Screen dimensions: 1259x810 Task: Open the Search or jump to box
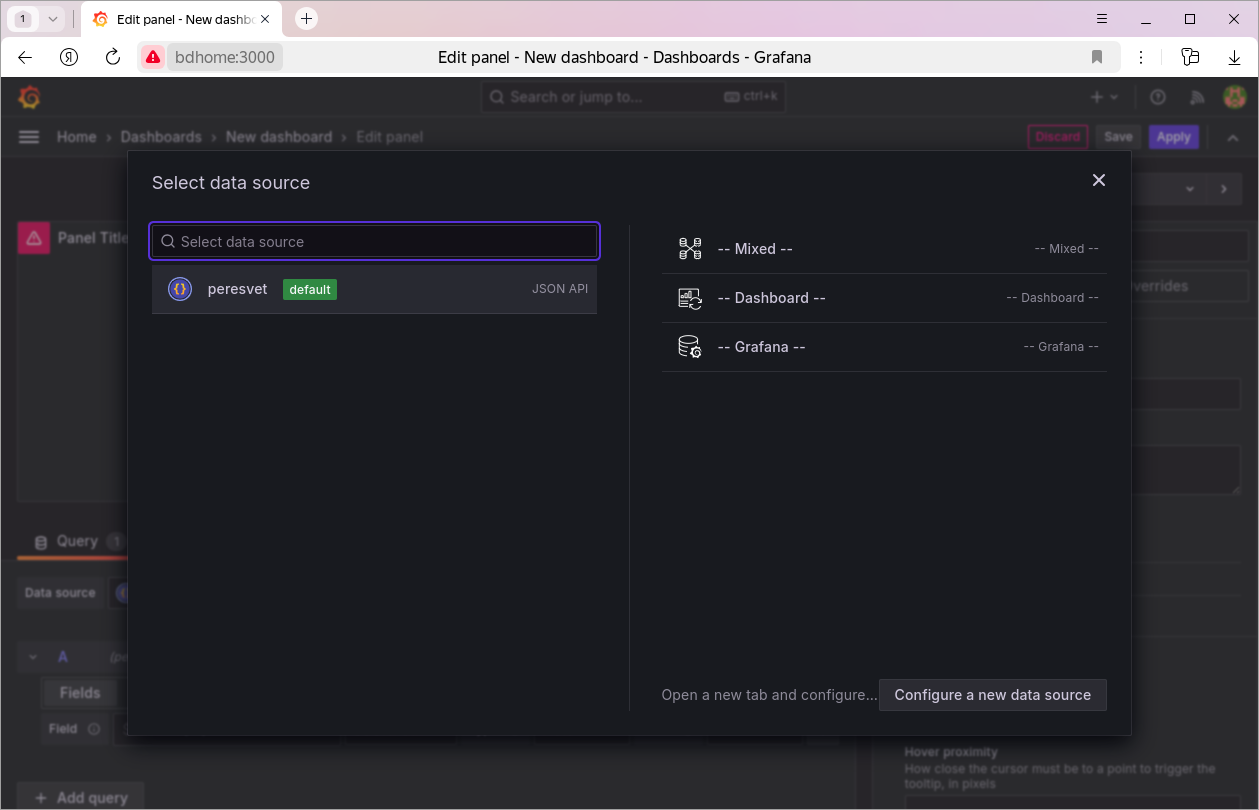pyautogui.click(x=634, y=97)
